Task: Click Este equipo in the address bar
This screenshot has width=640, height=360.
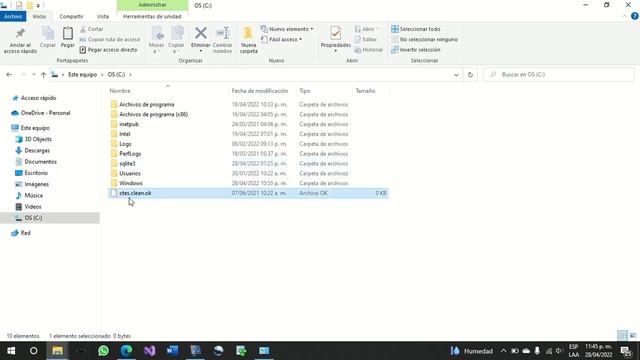Action: point(82,75)
